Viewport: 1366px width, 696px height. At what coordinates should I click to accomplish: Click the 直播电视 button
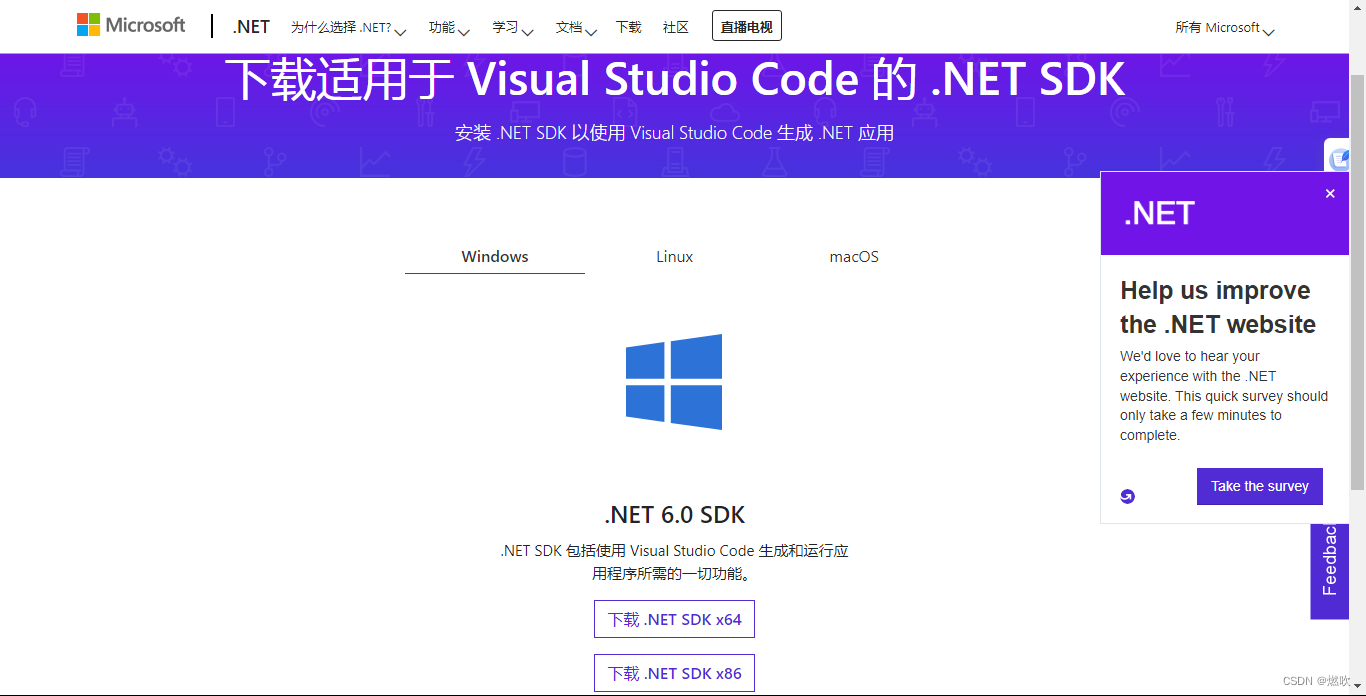[747, 26]
